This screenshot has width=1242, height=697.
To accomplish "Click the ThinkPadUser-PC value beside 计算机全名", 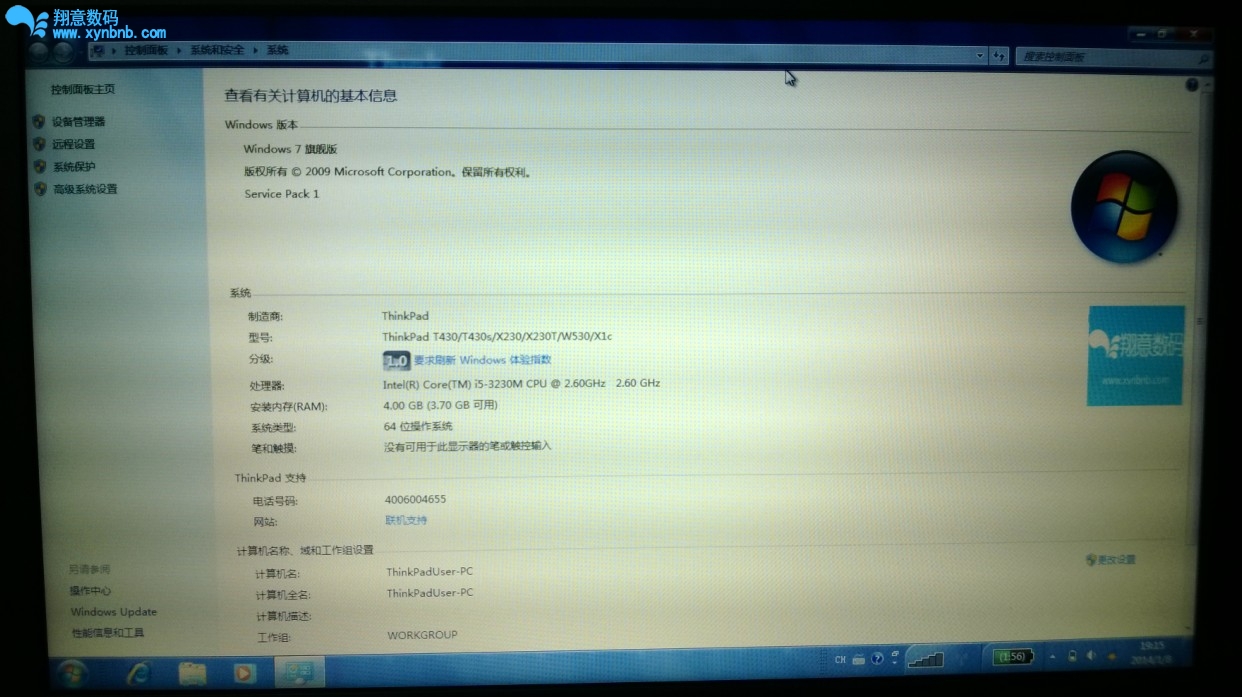I will [x=430, y=593].
